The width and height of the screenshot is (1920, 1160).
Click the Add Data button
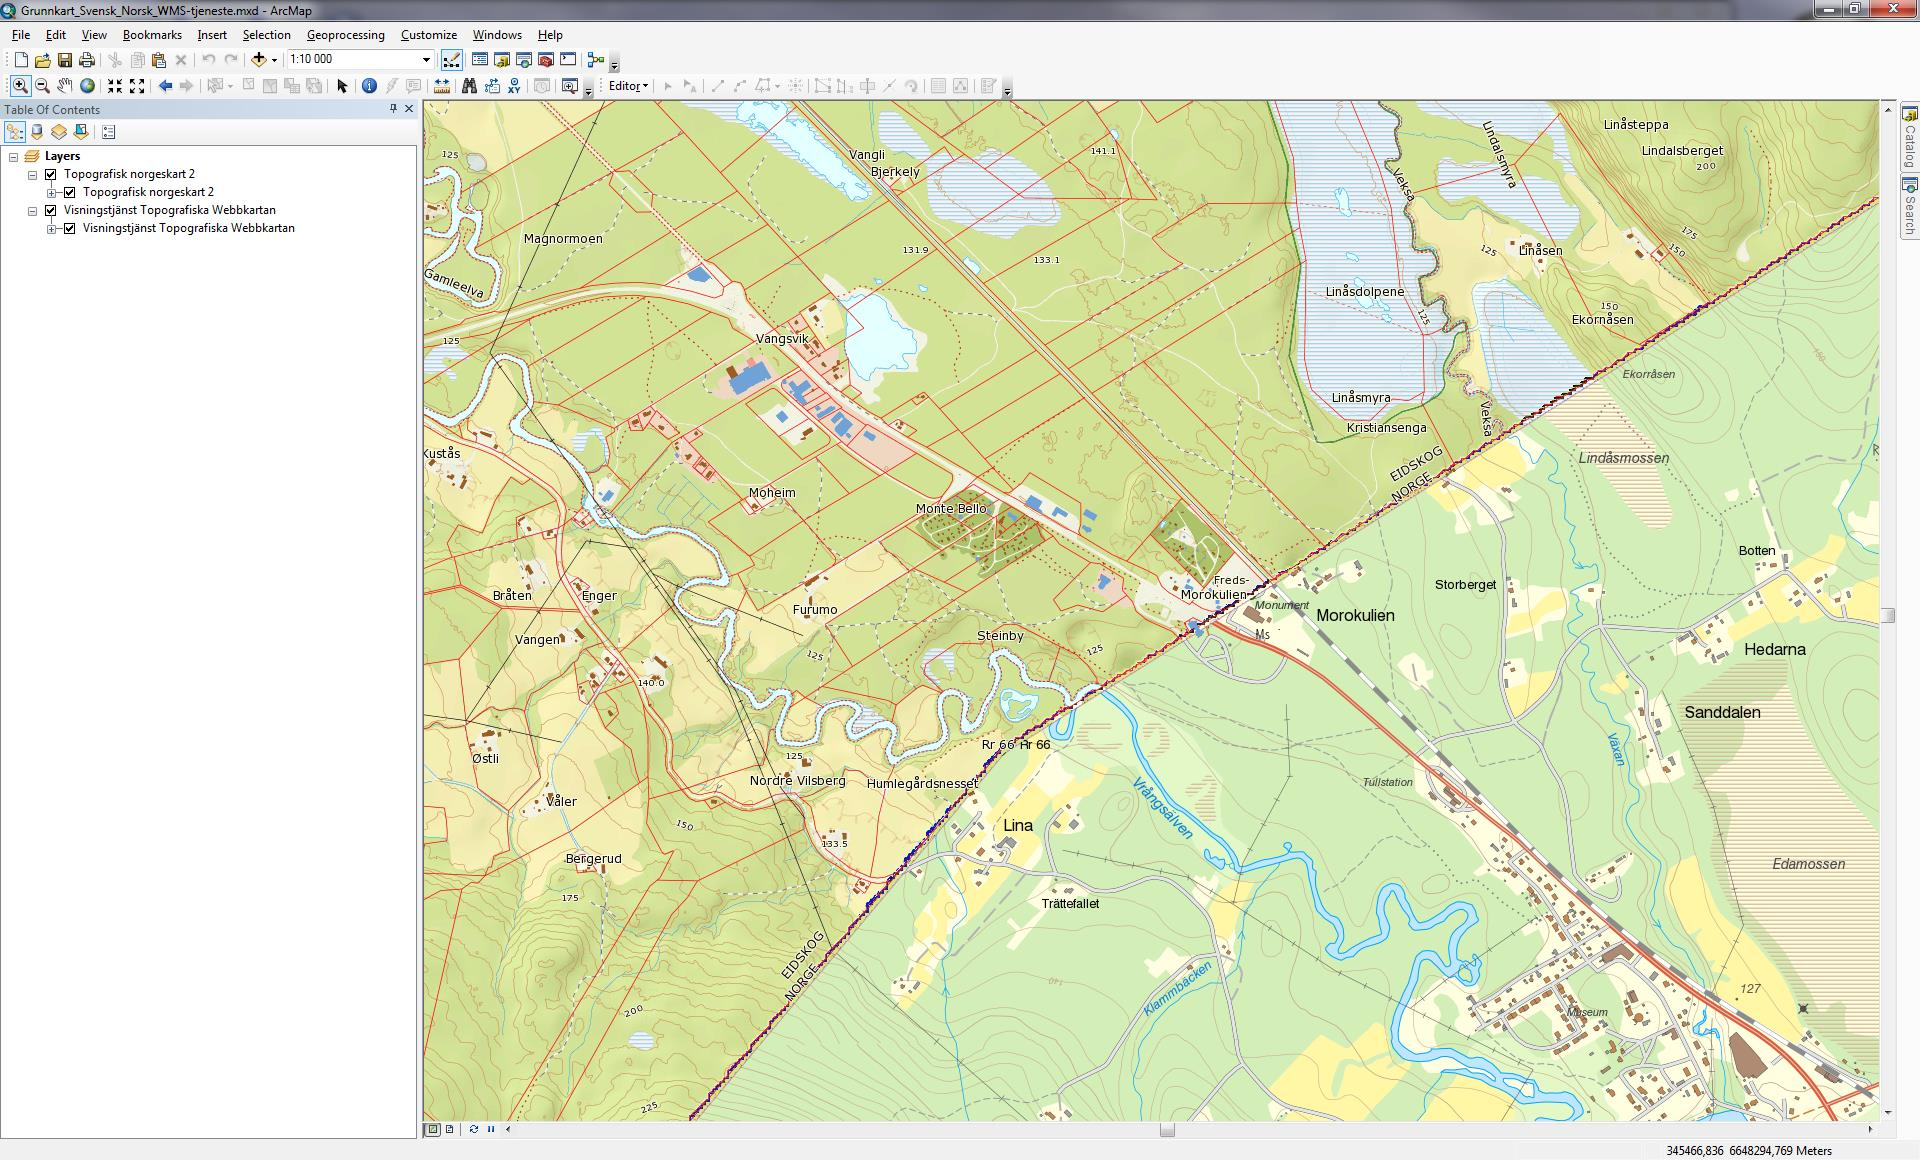259,60
